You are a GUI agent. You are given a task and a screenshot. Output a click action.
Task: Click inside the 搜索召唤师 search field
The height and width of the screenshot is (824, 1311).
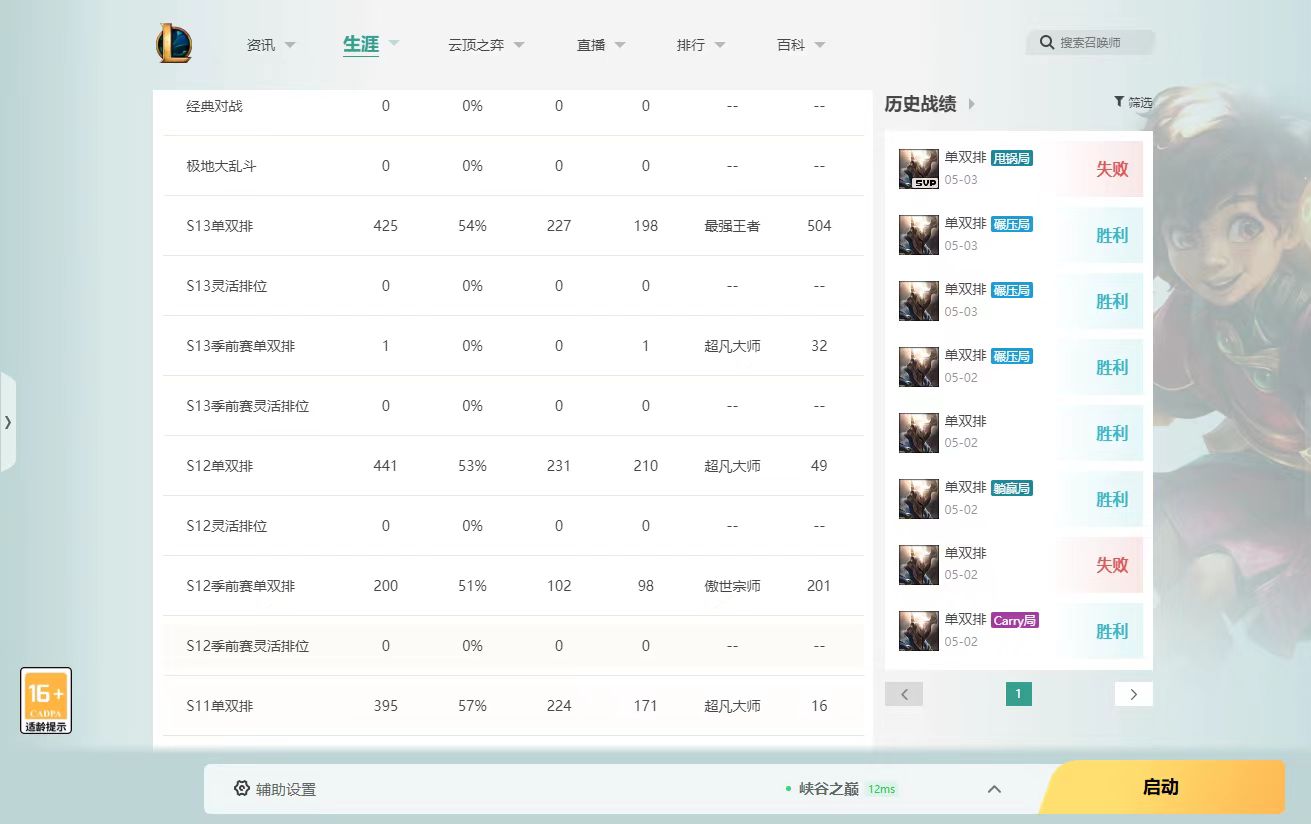[1090, 43]
